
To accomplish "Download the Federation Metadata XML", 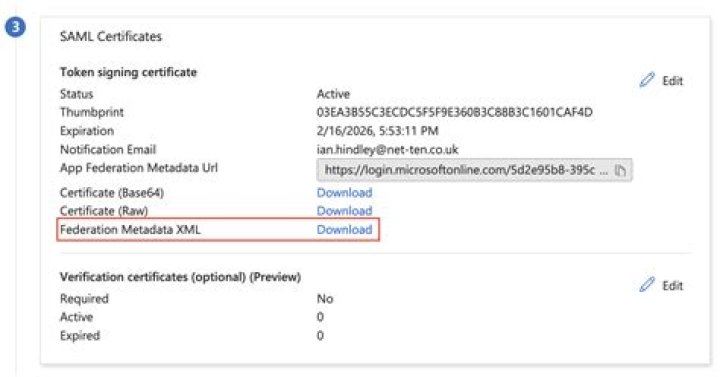I will [344, 230].
